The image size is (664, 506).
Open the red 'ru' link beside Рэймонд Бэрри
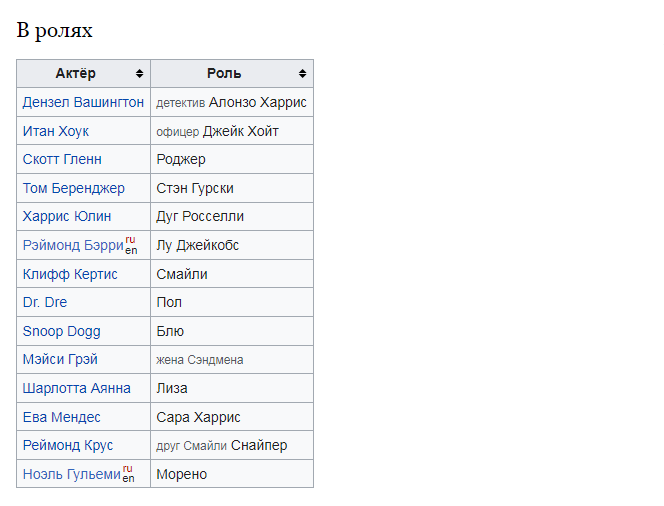130,240
